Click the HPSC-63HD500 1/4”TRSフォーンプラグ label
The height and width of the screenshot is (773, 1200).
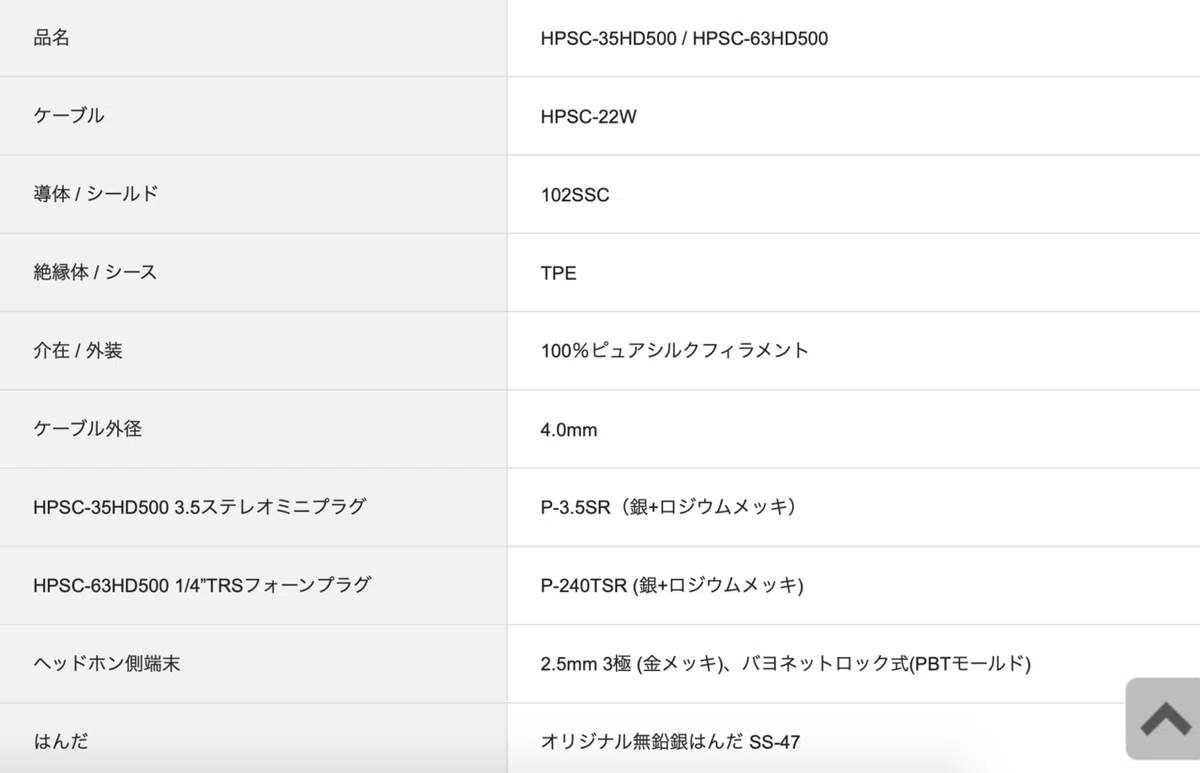(202, 584)
